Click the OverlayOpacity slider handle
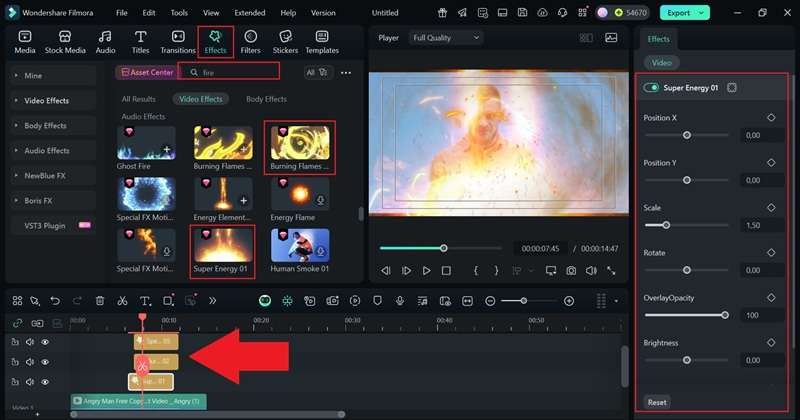800x420 pixels. (x=725, y=315)
